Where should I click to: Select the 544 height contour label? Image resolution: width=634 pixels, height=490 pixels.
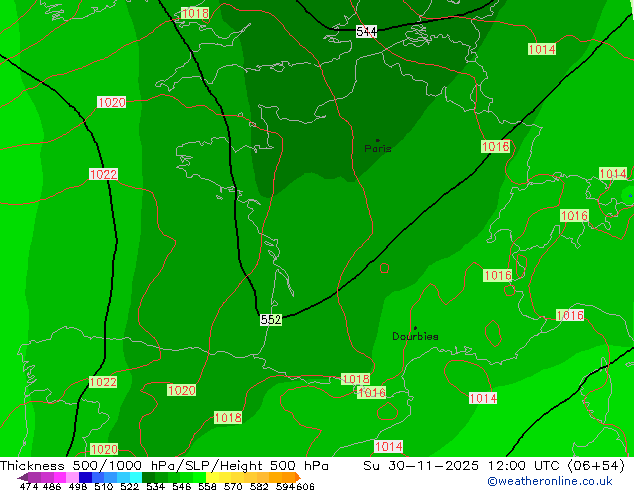366,31
